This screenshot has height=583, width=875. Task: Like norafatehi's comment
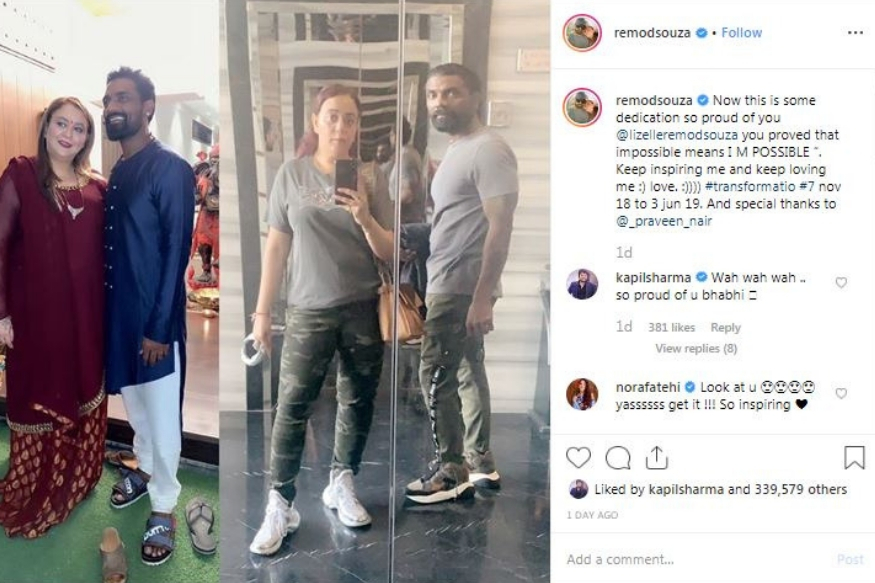pos(841,394)
